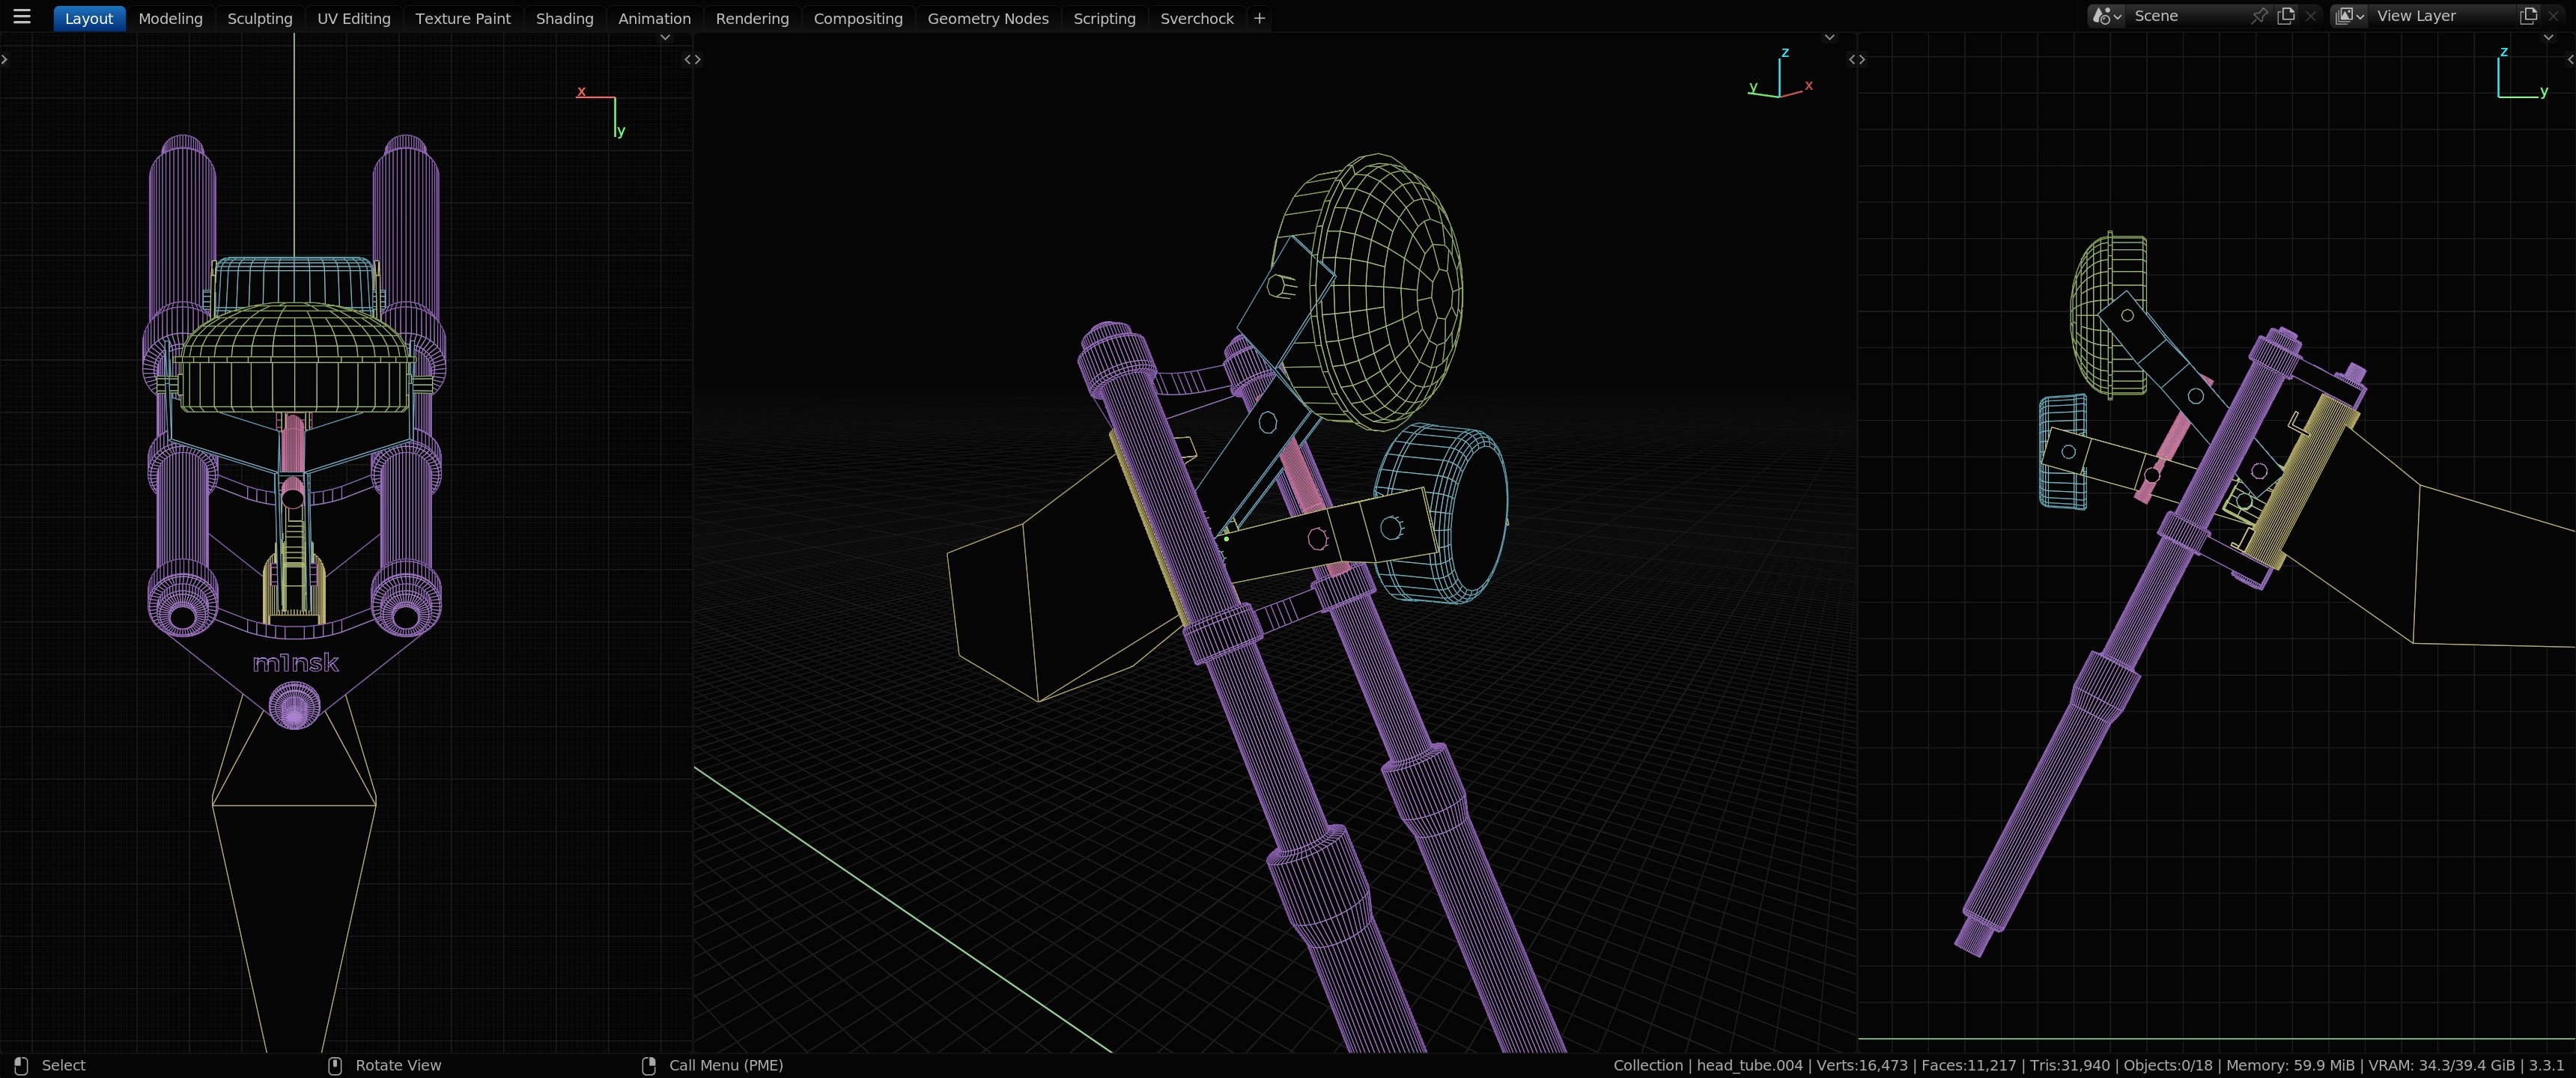The image size is (2576, 1078).
Task: Open the Sverchock workspace tab
Action: pyautogui.click(x=1196, y=18)
